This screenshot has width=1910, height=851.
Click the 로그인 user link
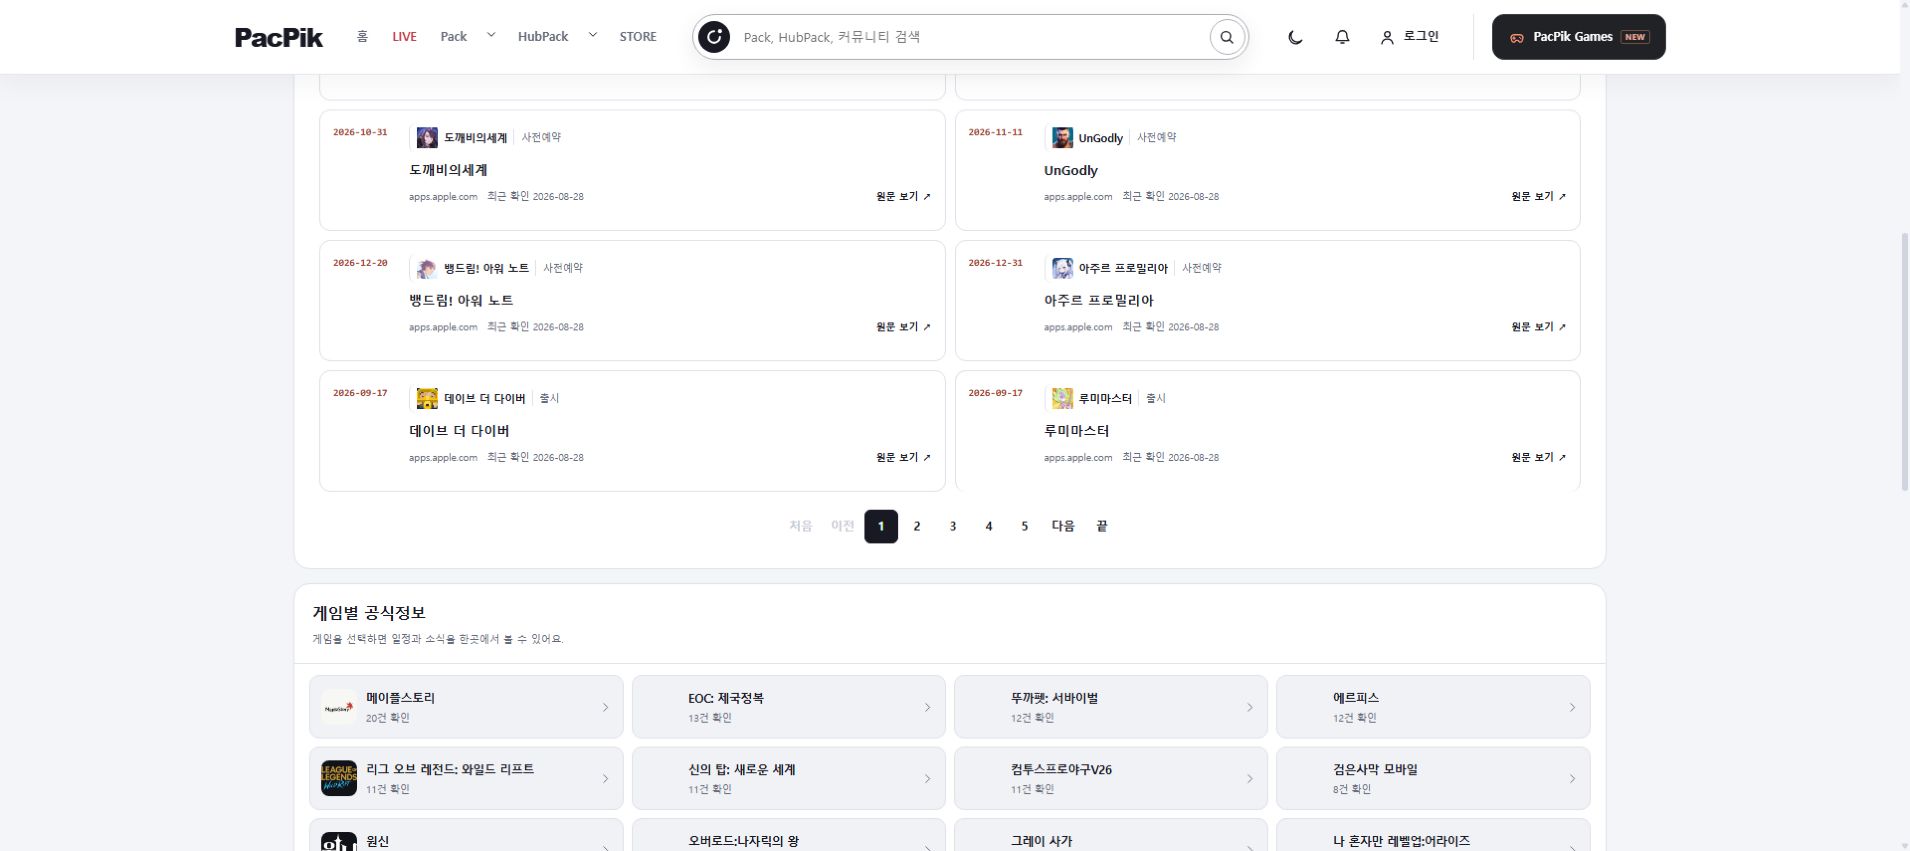1410,37
